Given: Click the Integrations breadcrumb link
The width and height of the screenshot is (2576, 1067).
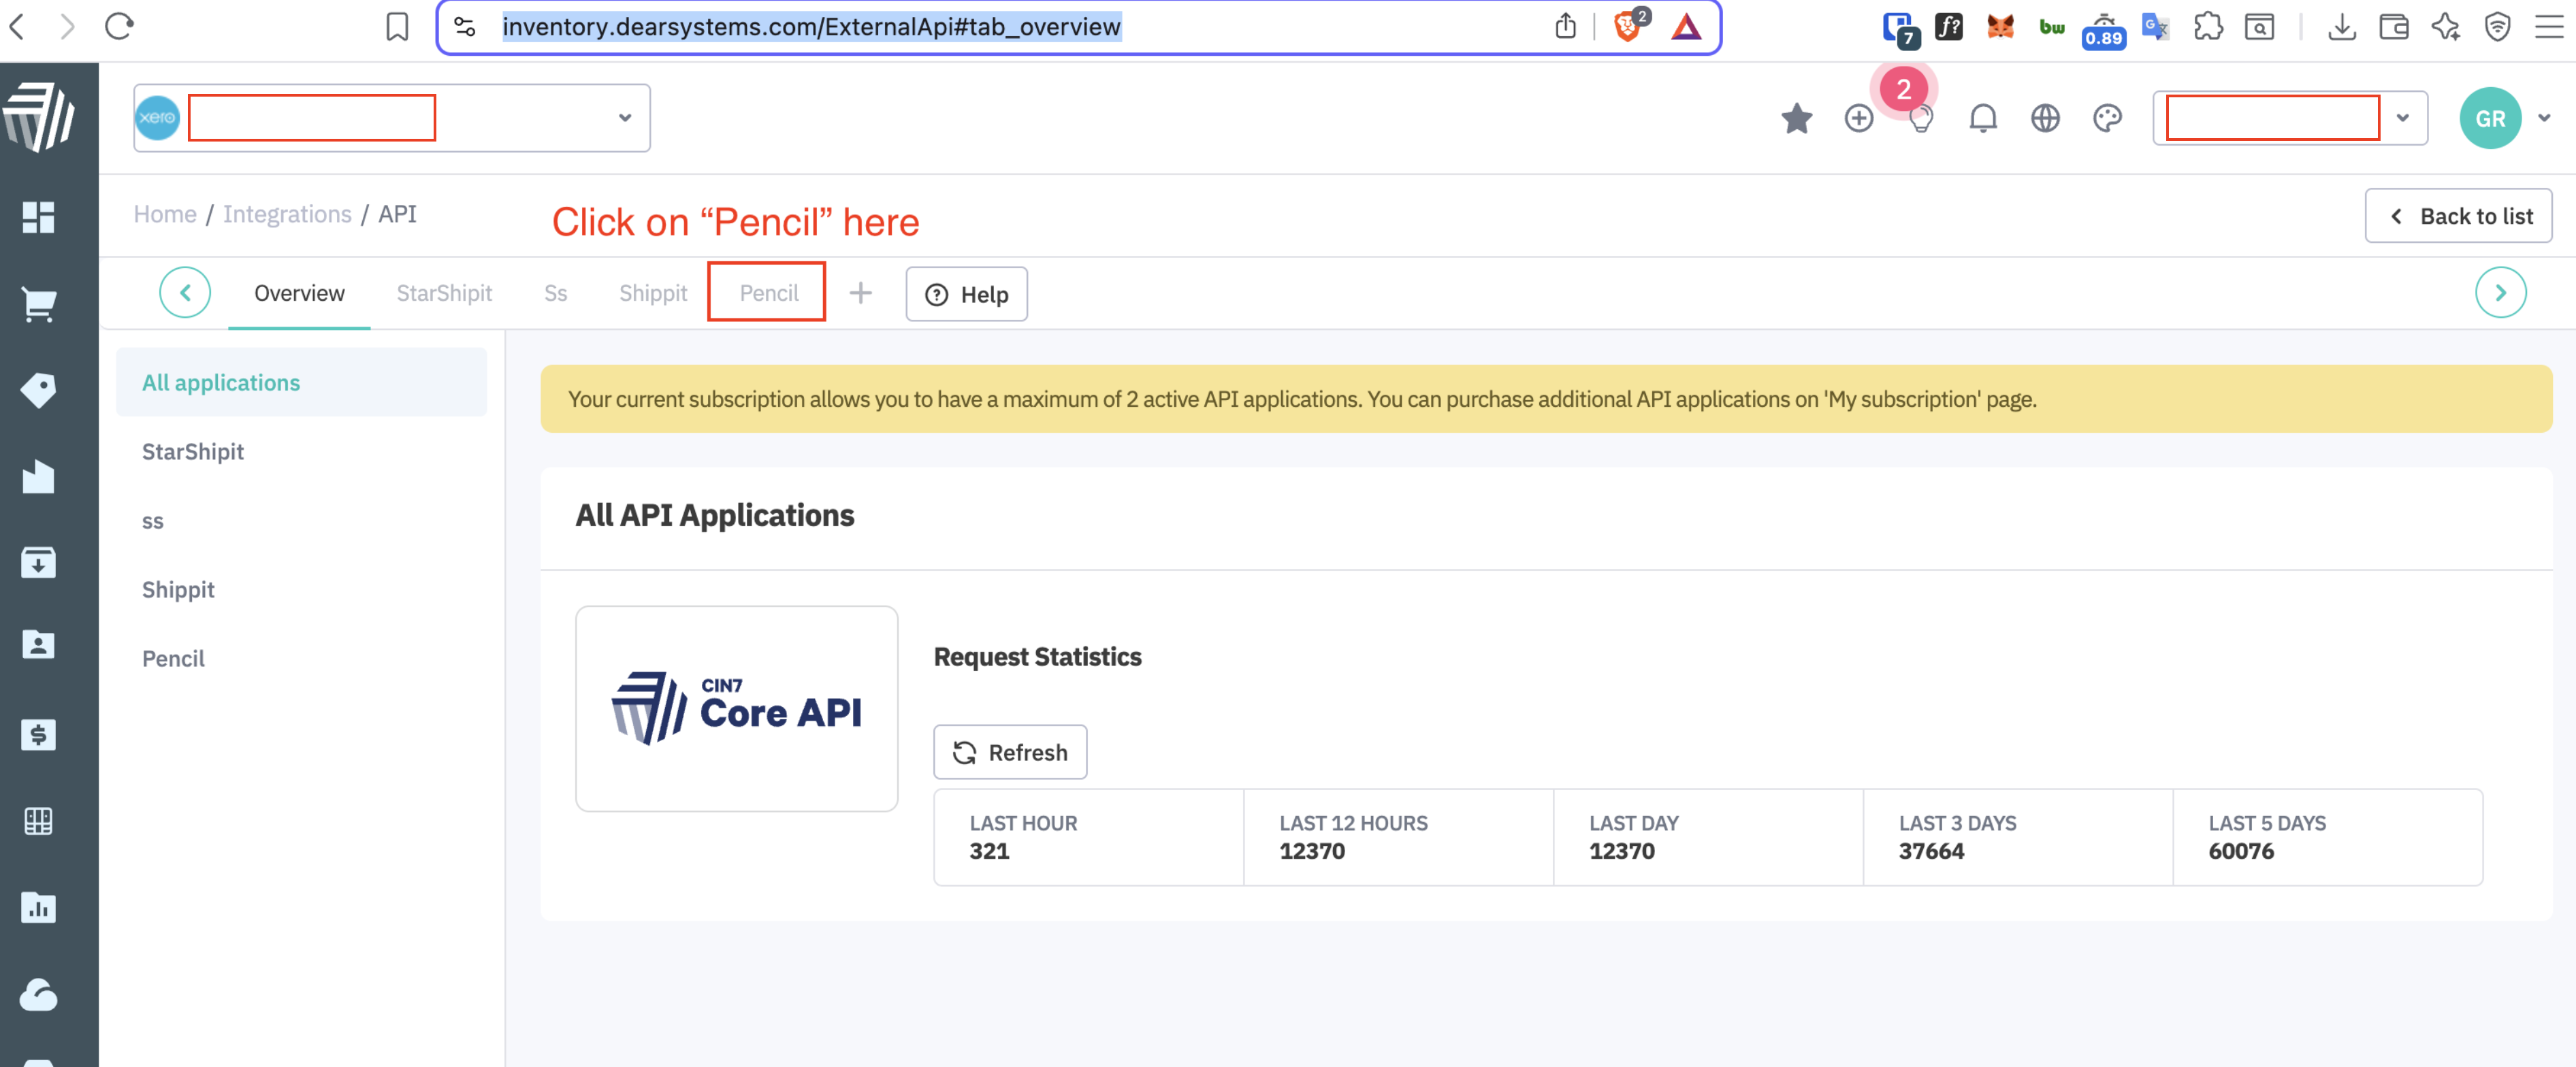Looking at the screenshot, I should pyautogui.click(x=287, y=214).
